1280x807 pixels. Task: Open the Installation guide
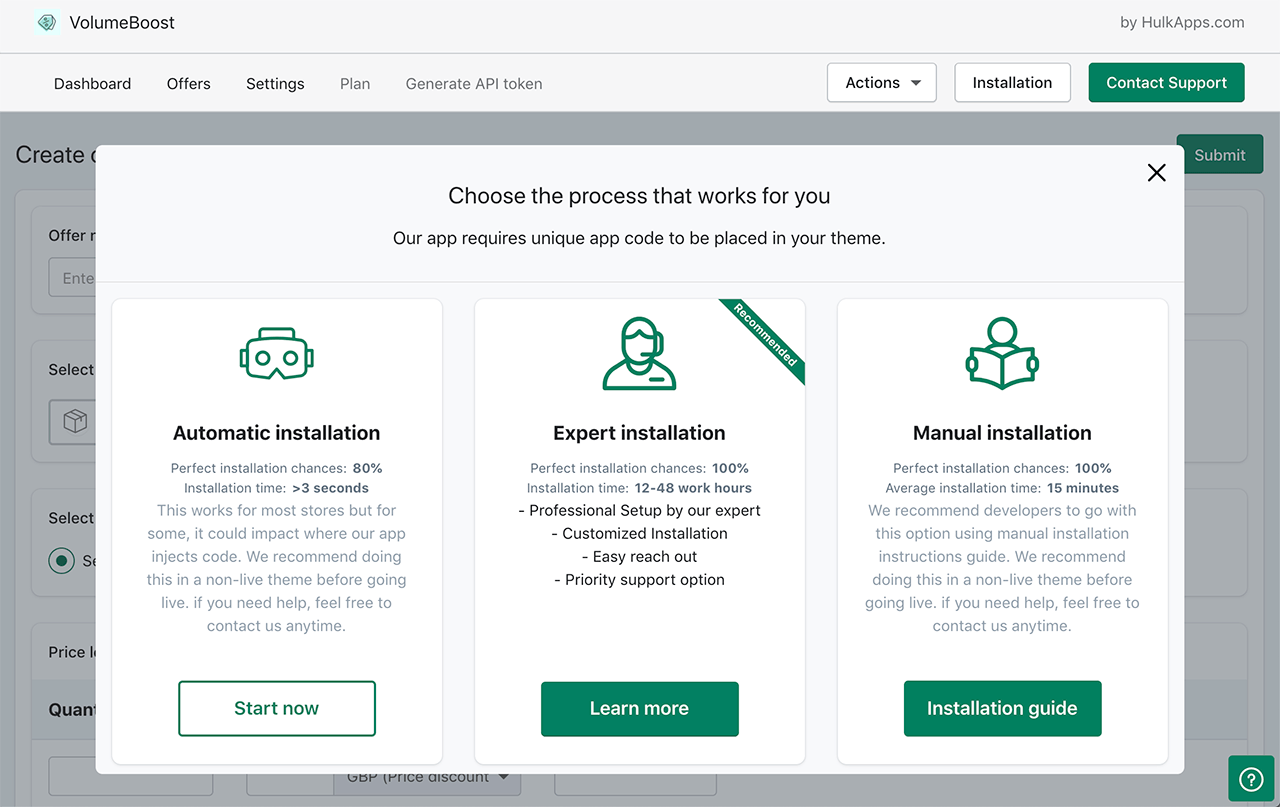click(x=1002, y=709)
